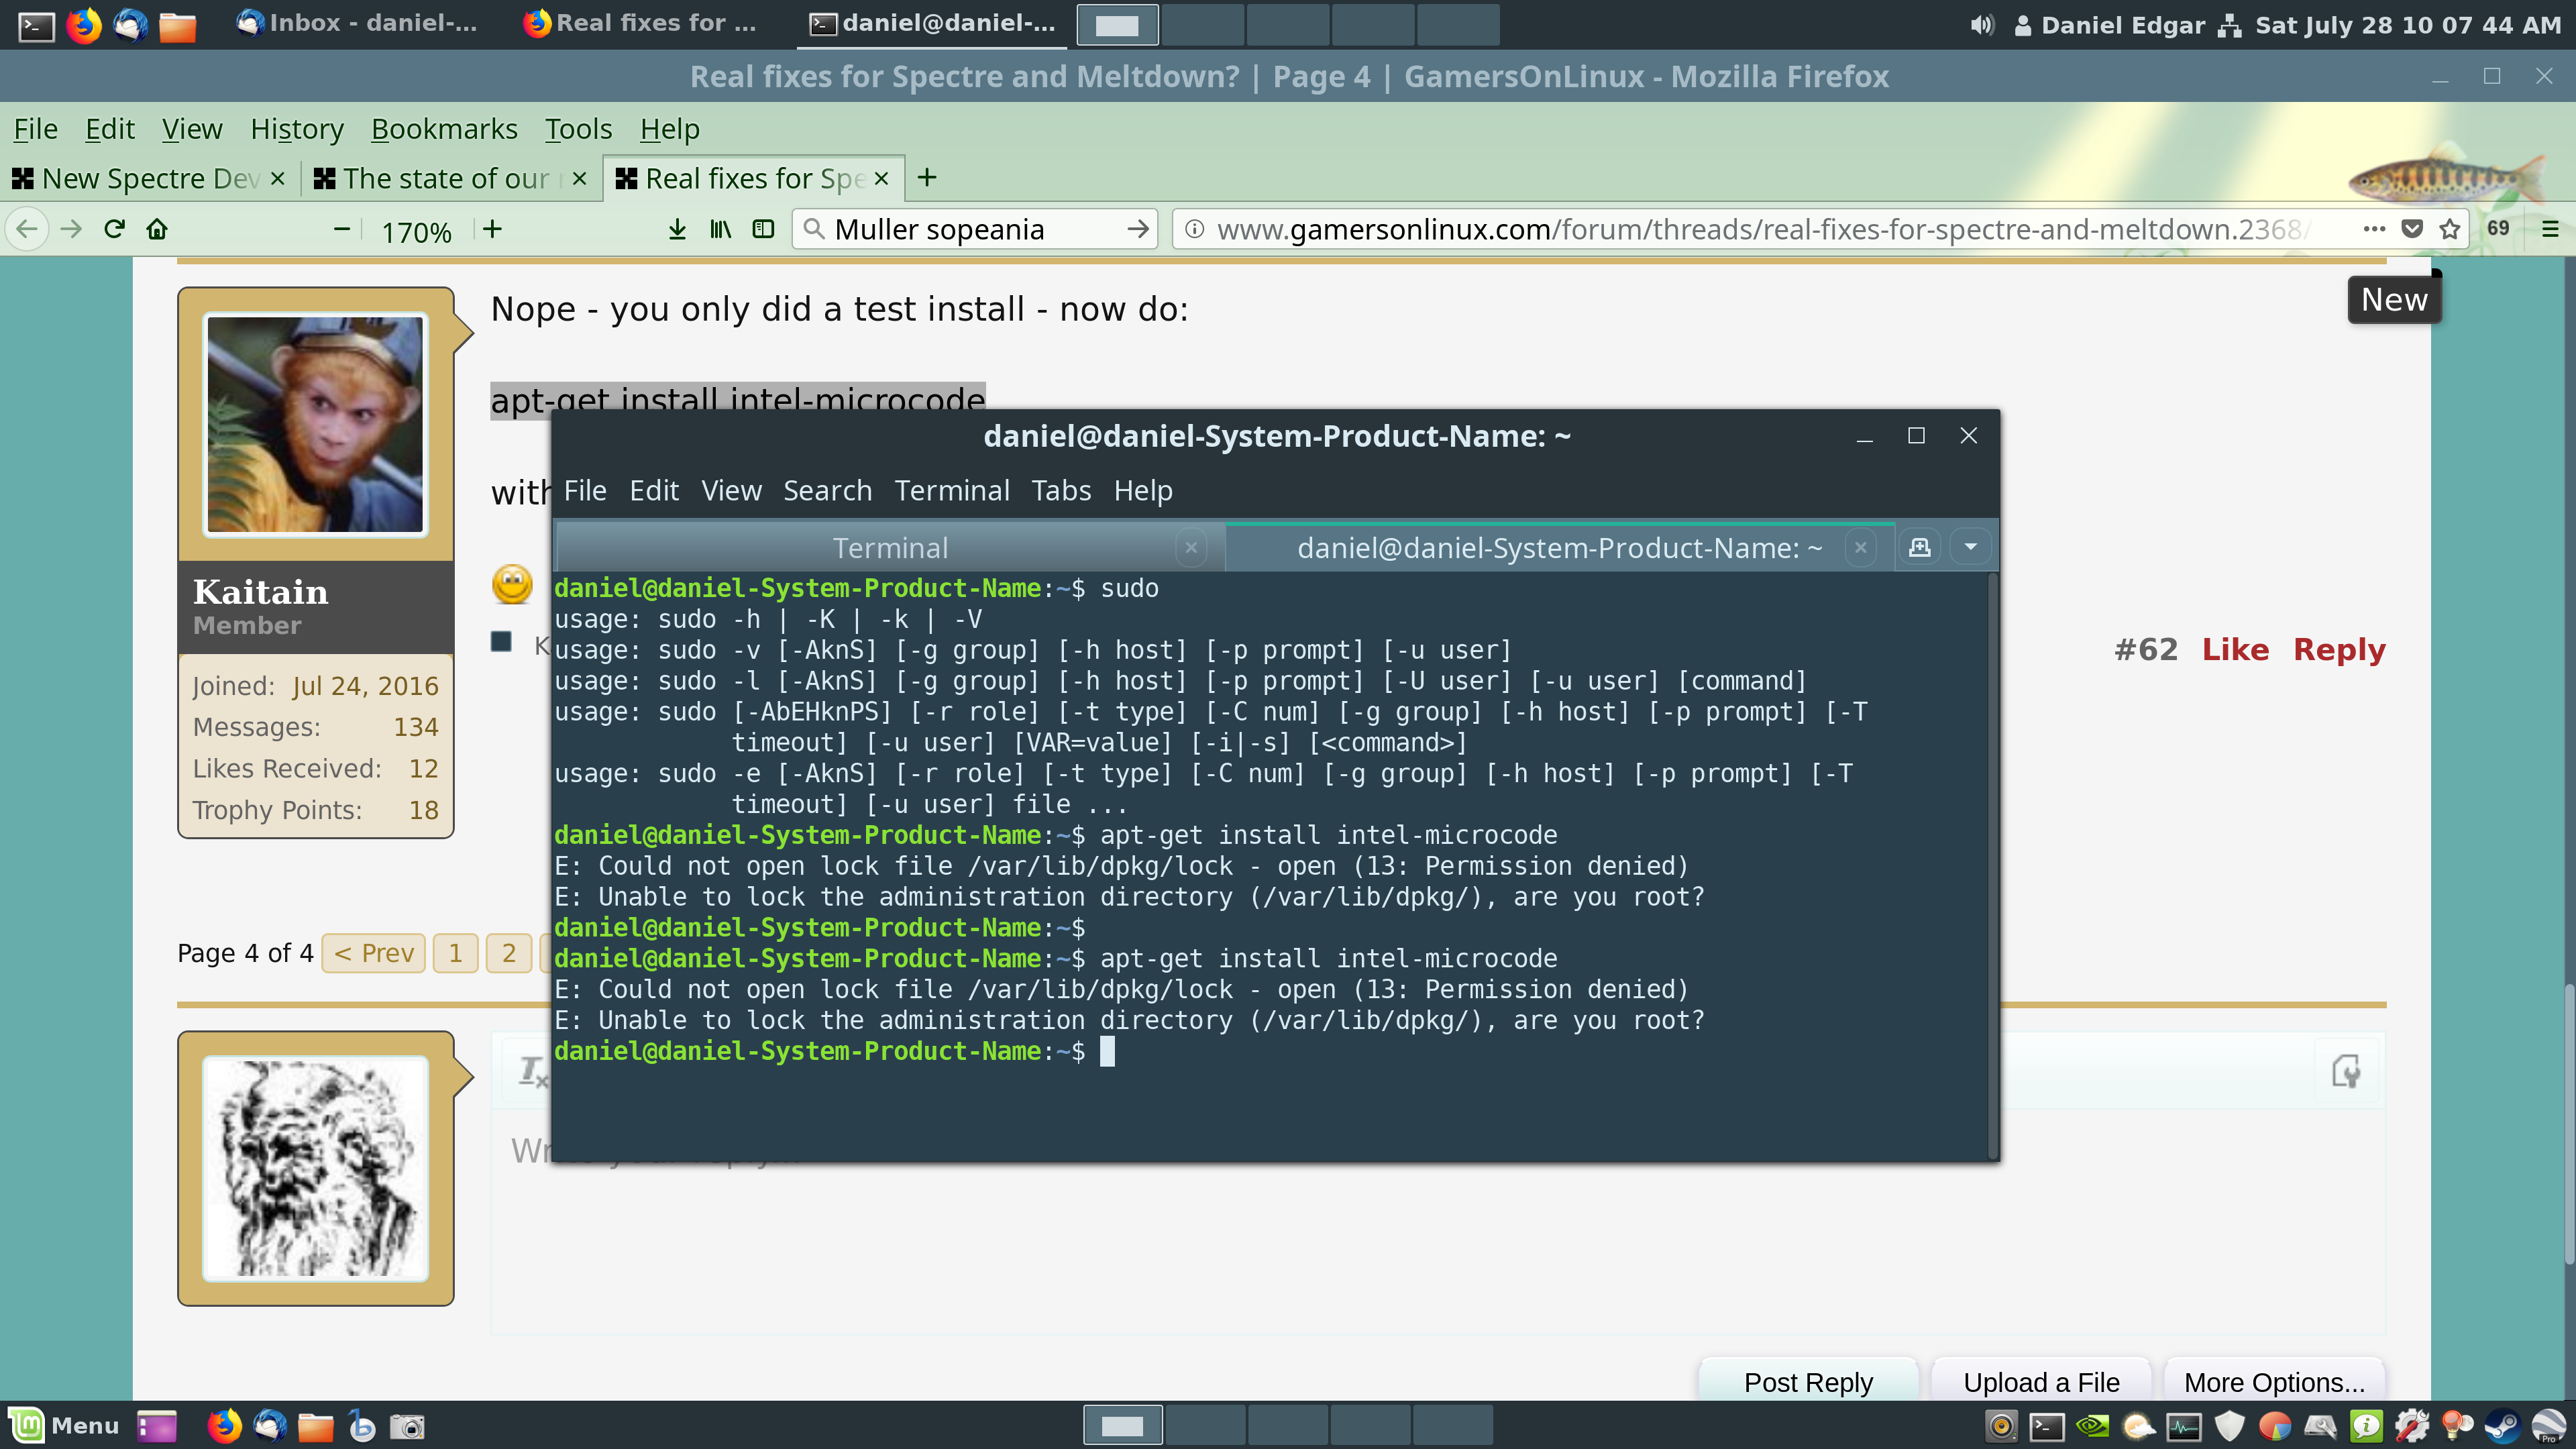Open the Firefox library icon
Screen dimensions: 2576x1449
coord(720,229)
